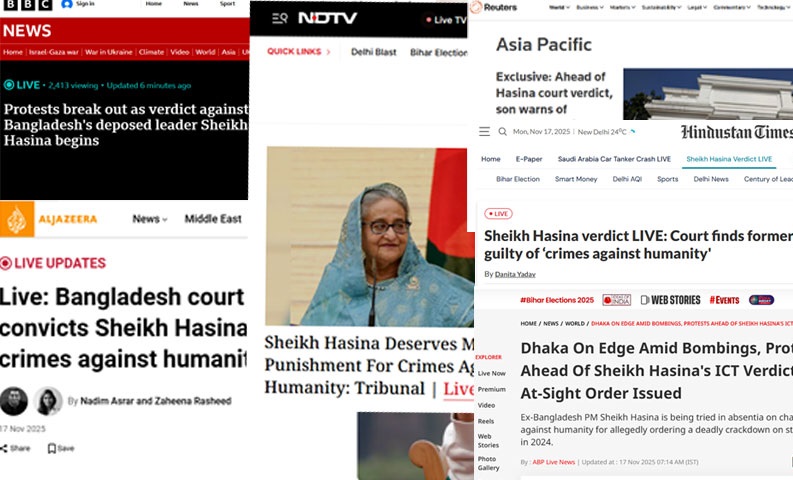Expand the NDTV Quick Links arrow
Viewport: 793px width, 480px height.
click(x=328, y=52)
